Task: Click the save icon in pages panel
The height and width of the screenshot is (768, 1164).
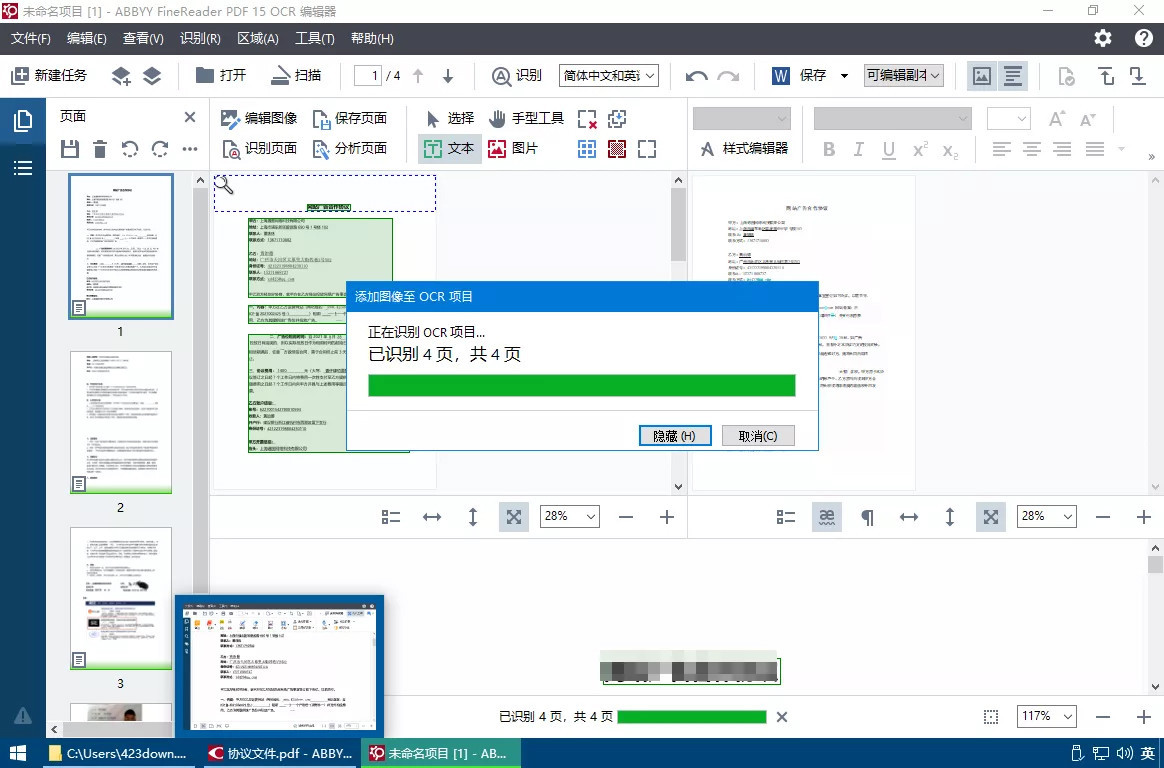Action: [x=70, y=149]
